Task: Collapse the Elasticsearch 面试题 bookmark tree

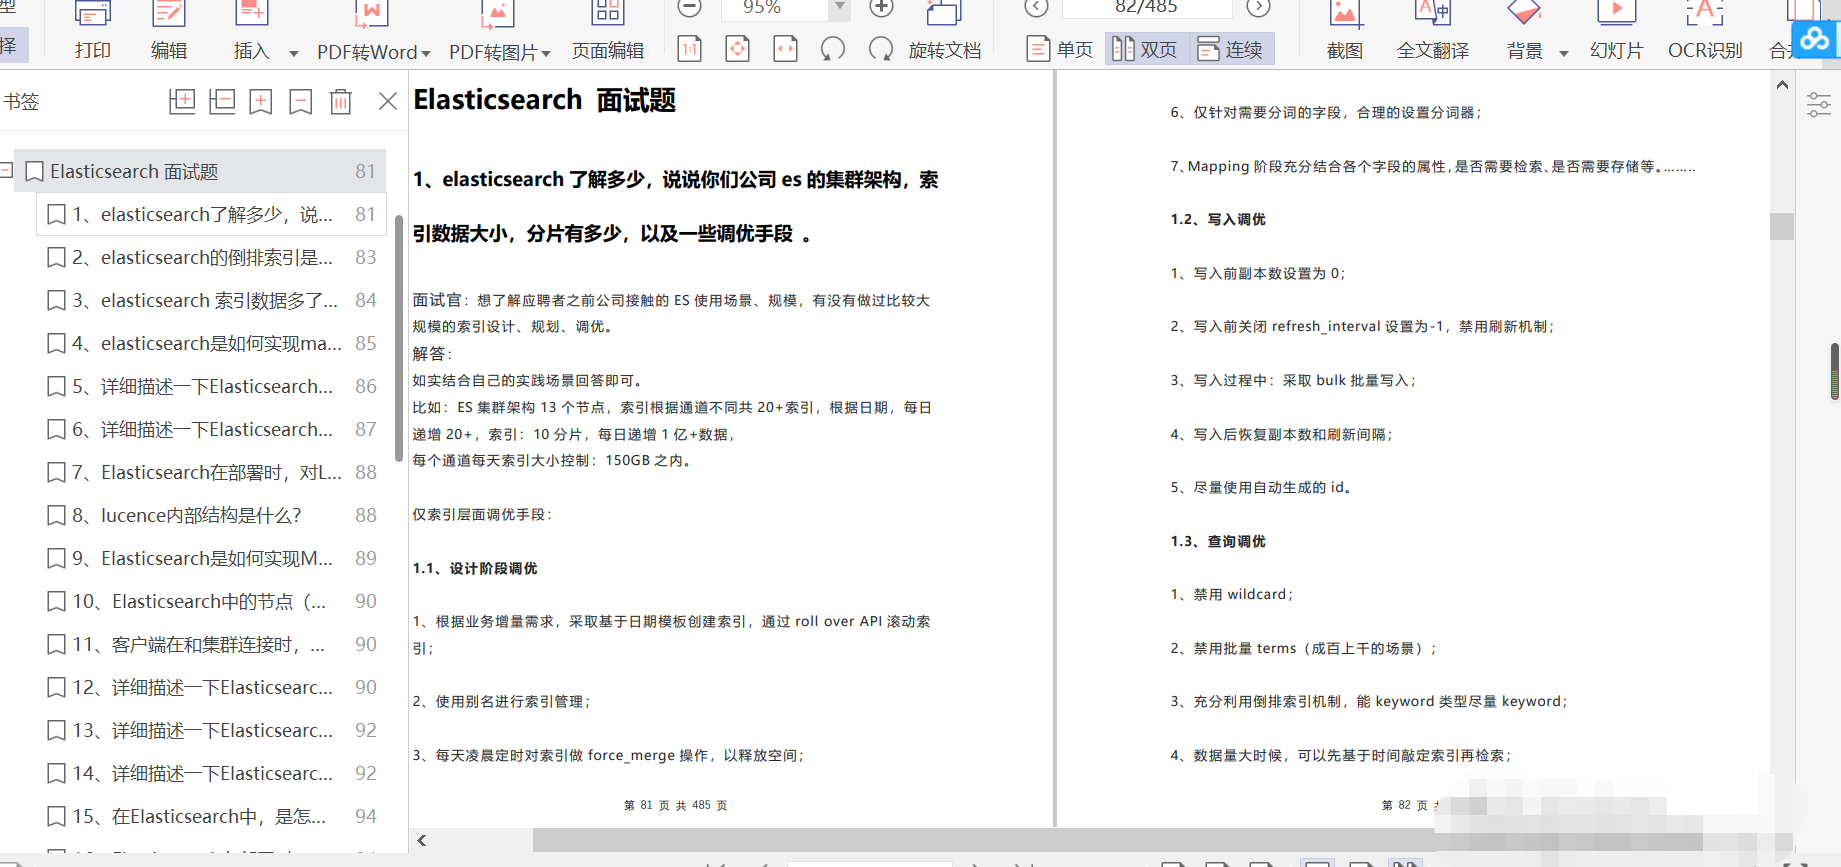Action: [x=6, y=171]
